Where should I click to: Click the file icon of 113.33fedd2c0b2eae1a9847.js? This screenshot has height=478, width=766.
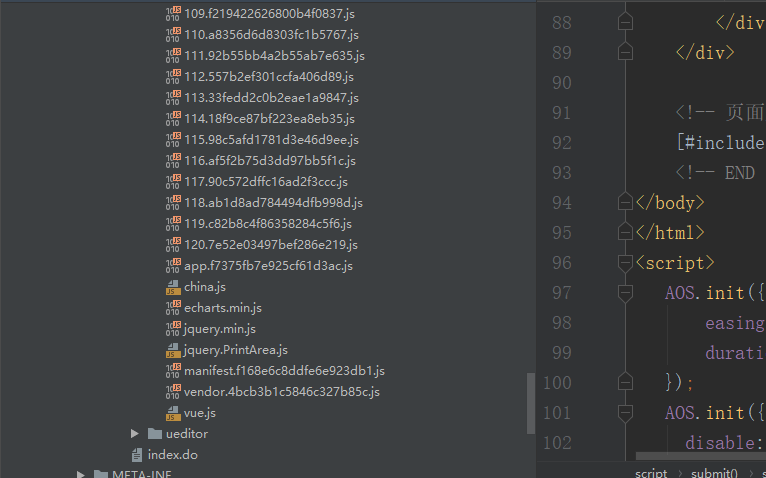pos(173,98)
